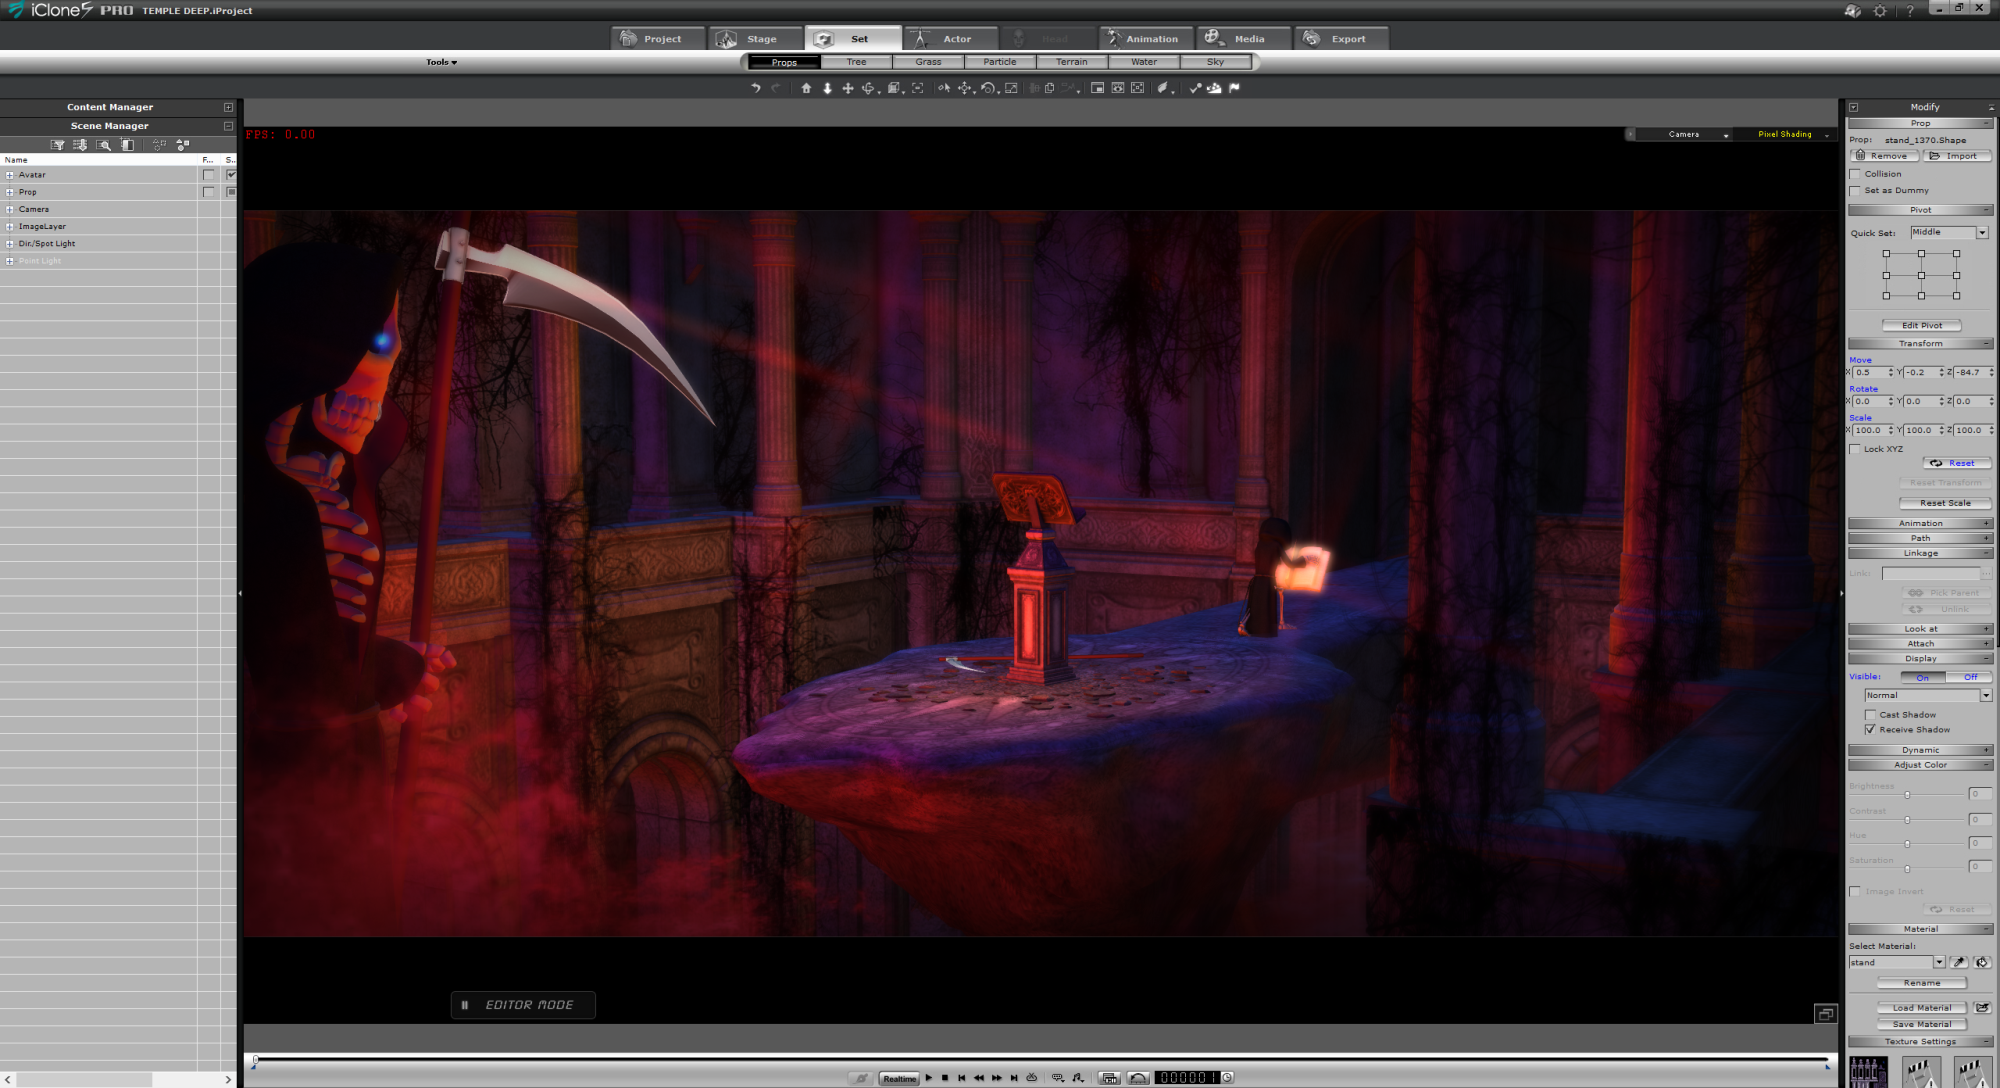
Task: Click the Undo arrow in the toolbar
Action: [756, 88]
